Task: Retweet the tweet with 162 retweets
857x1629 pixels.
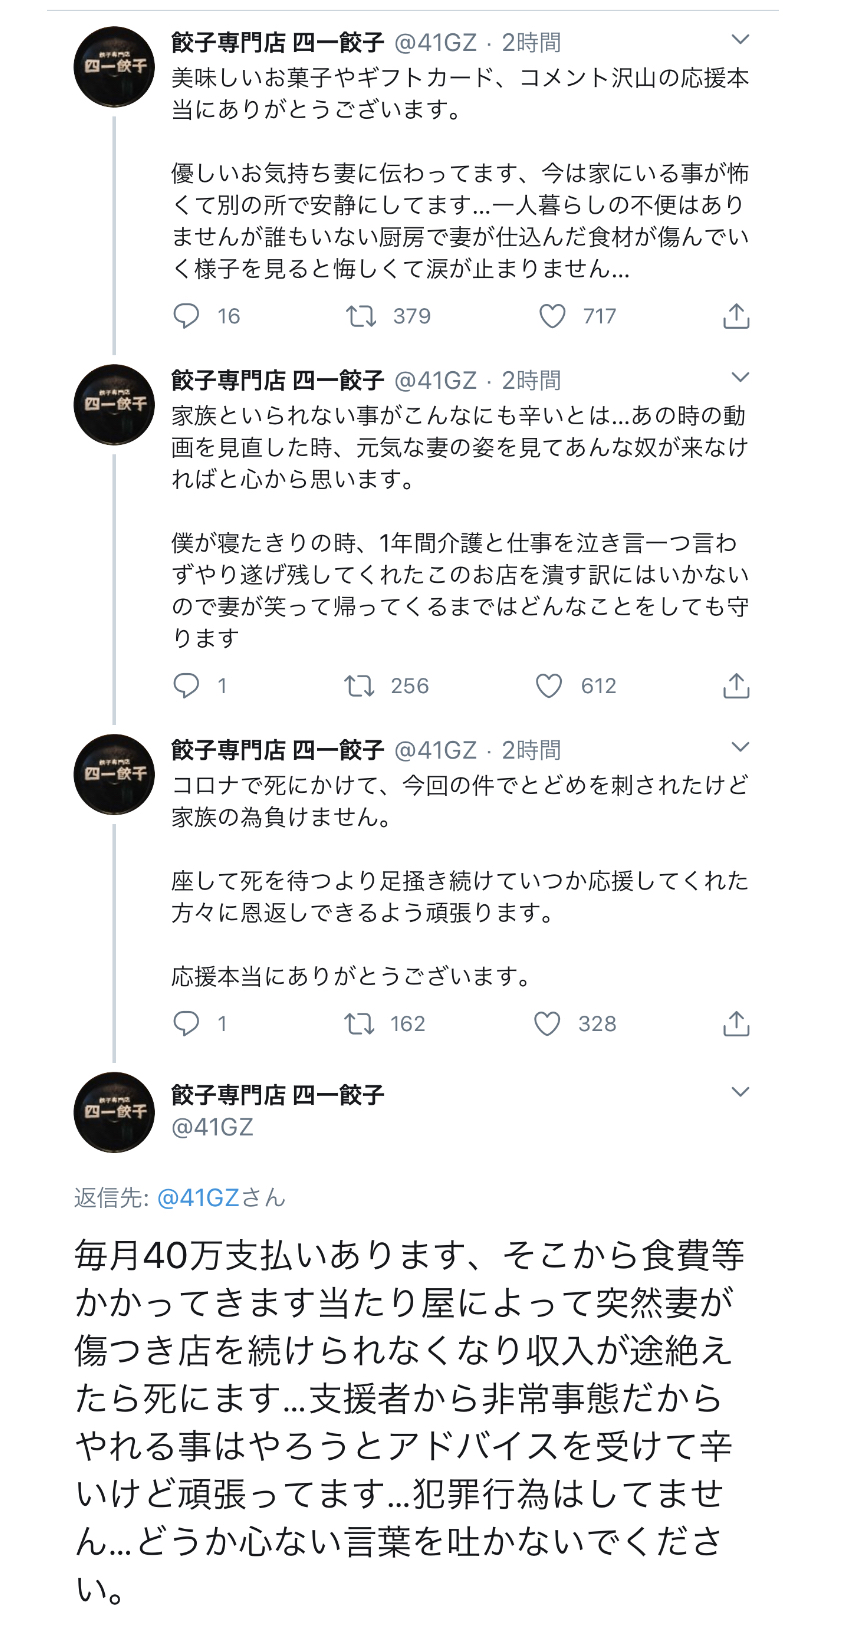Action: point(359,1024)
